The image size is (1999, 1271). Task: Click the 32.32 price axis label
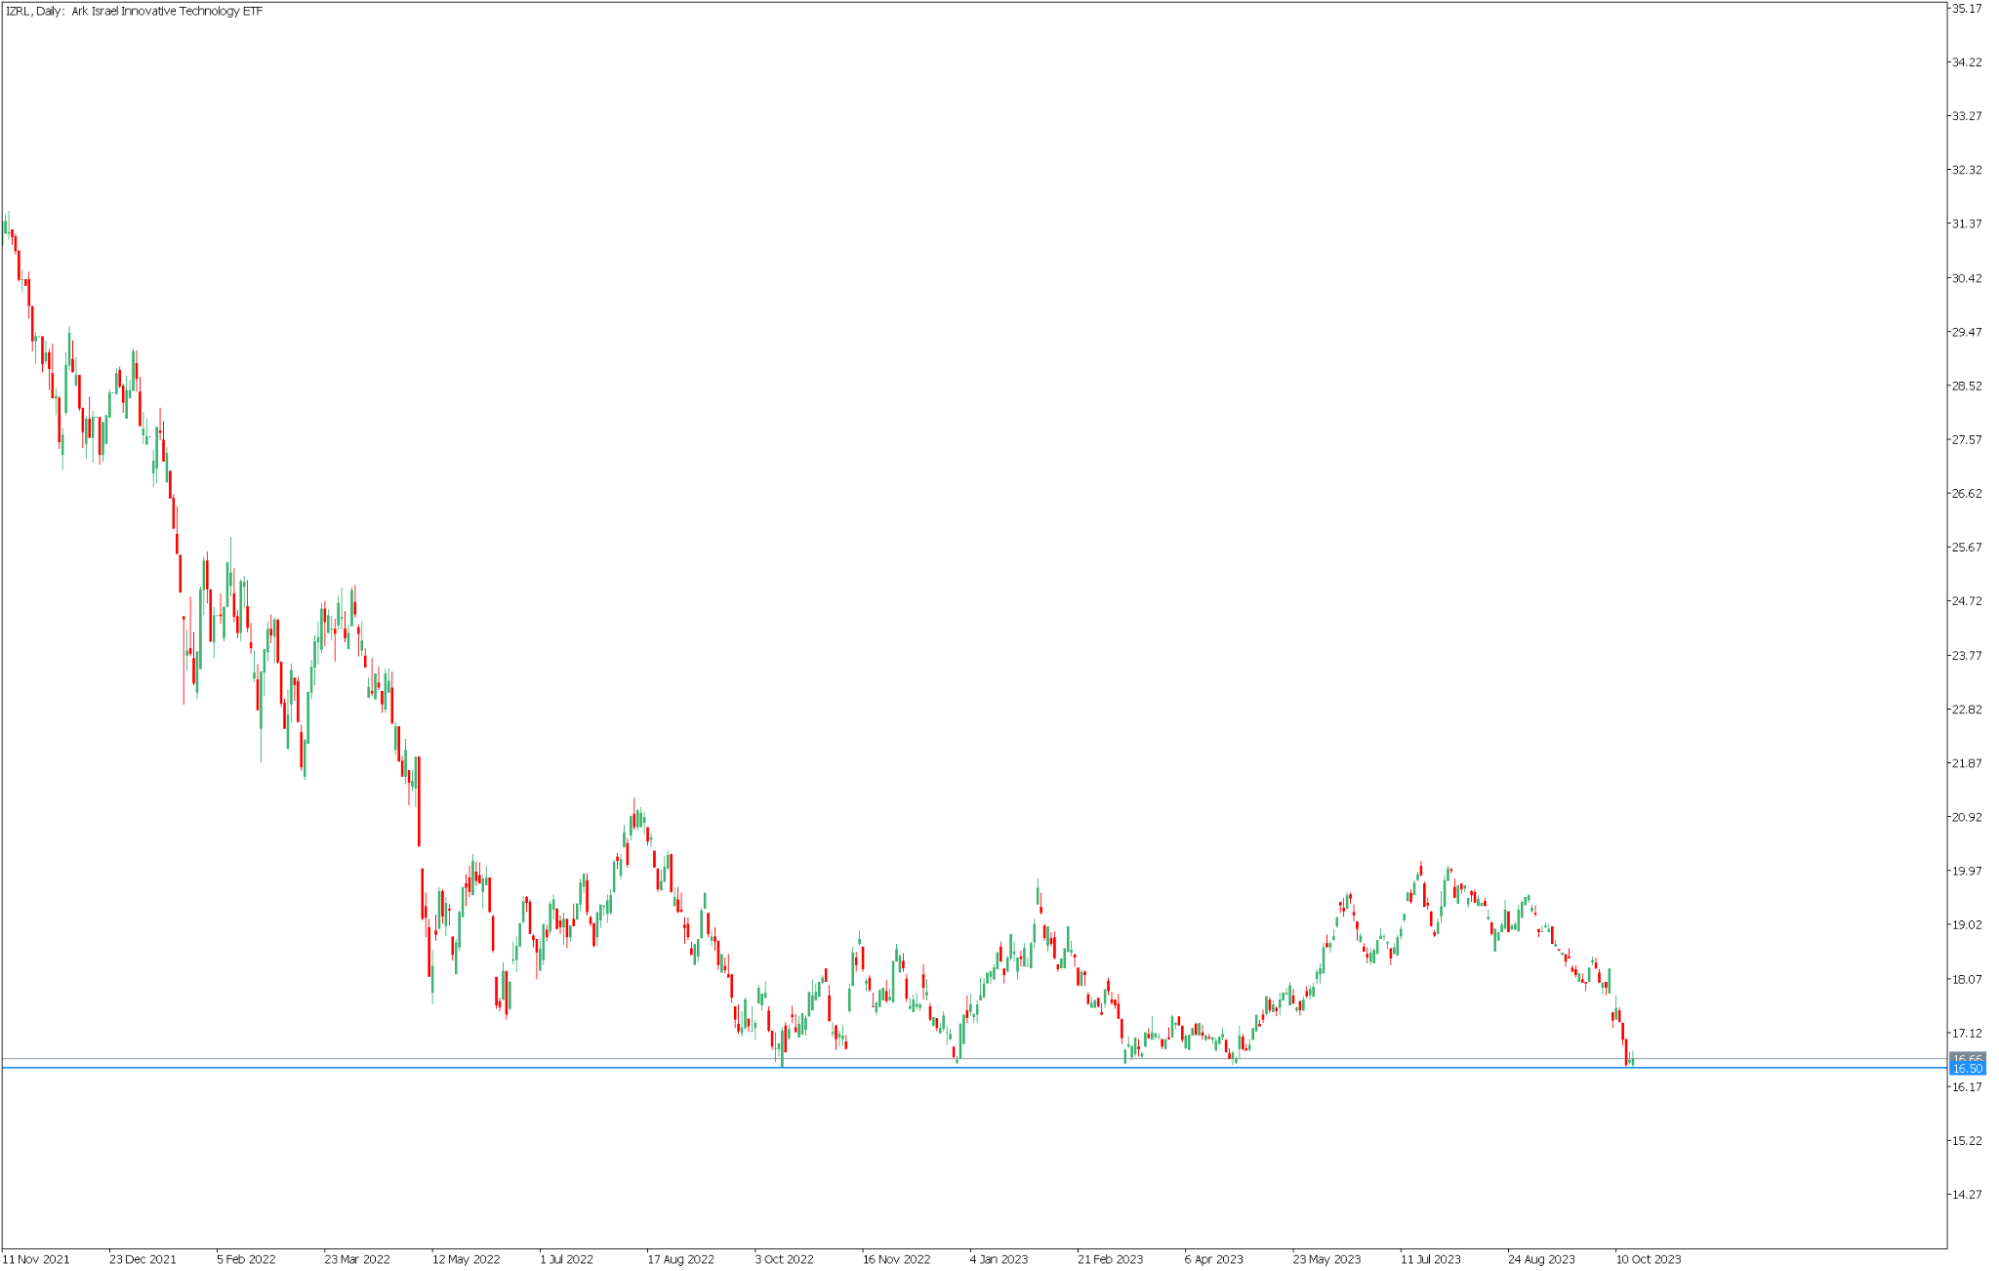point(1967,170)
